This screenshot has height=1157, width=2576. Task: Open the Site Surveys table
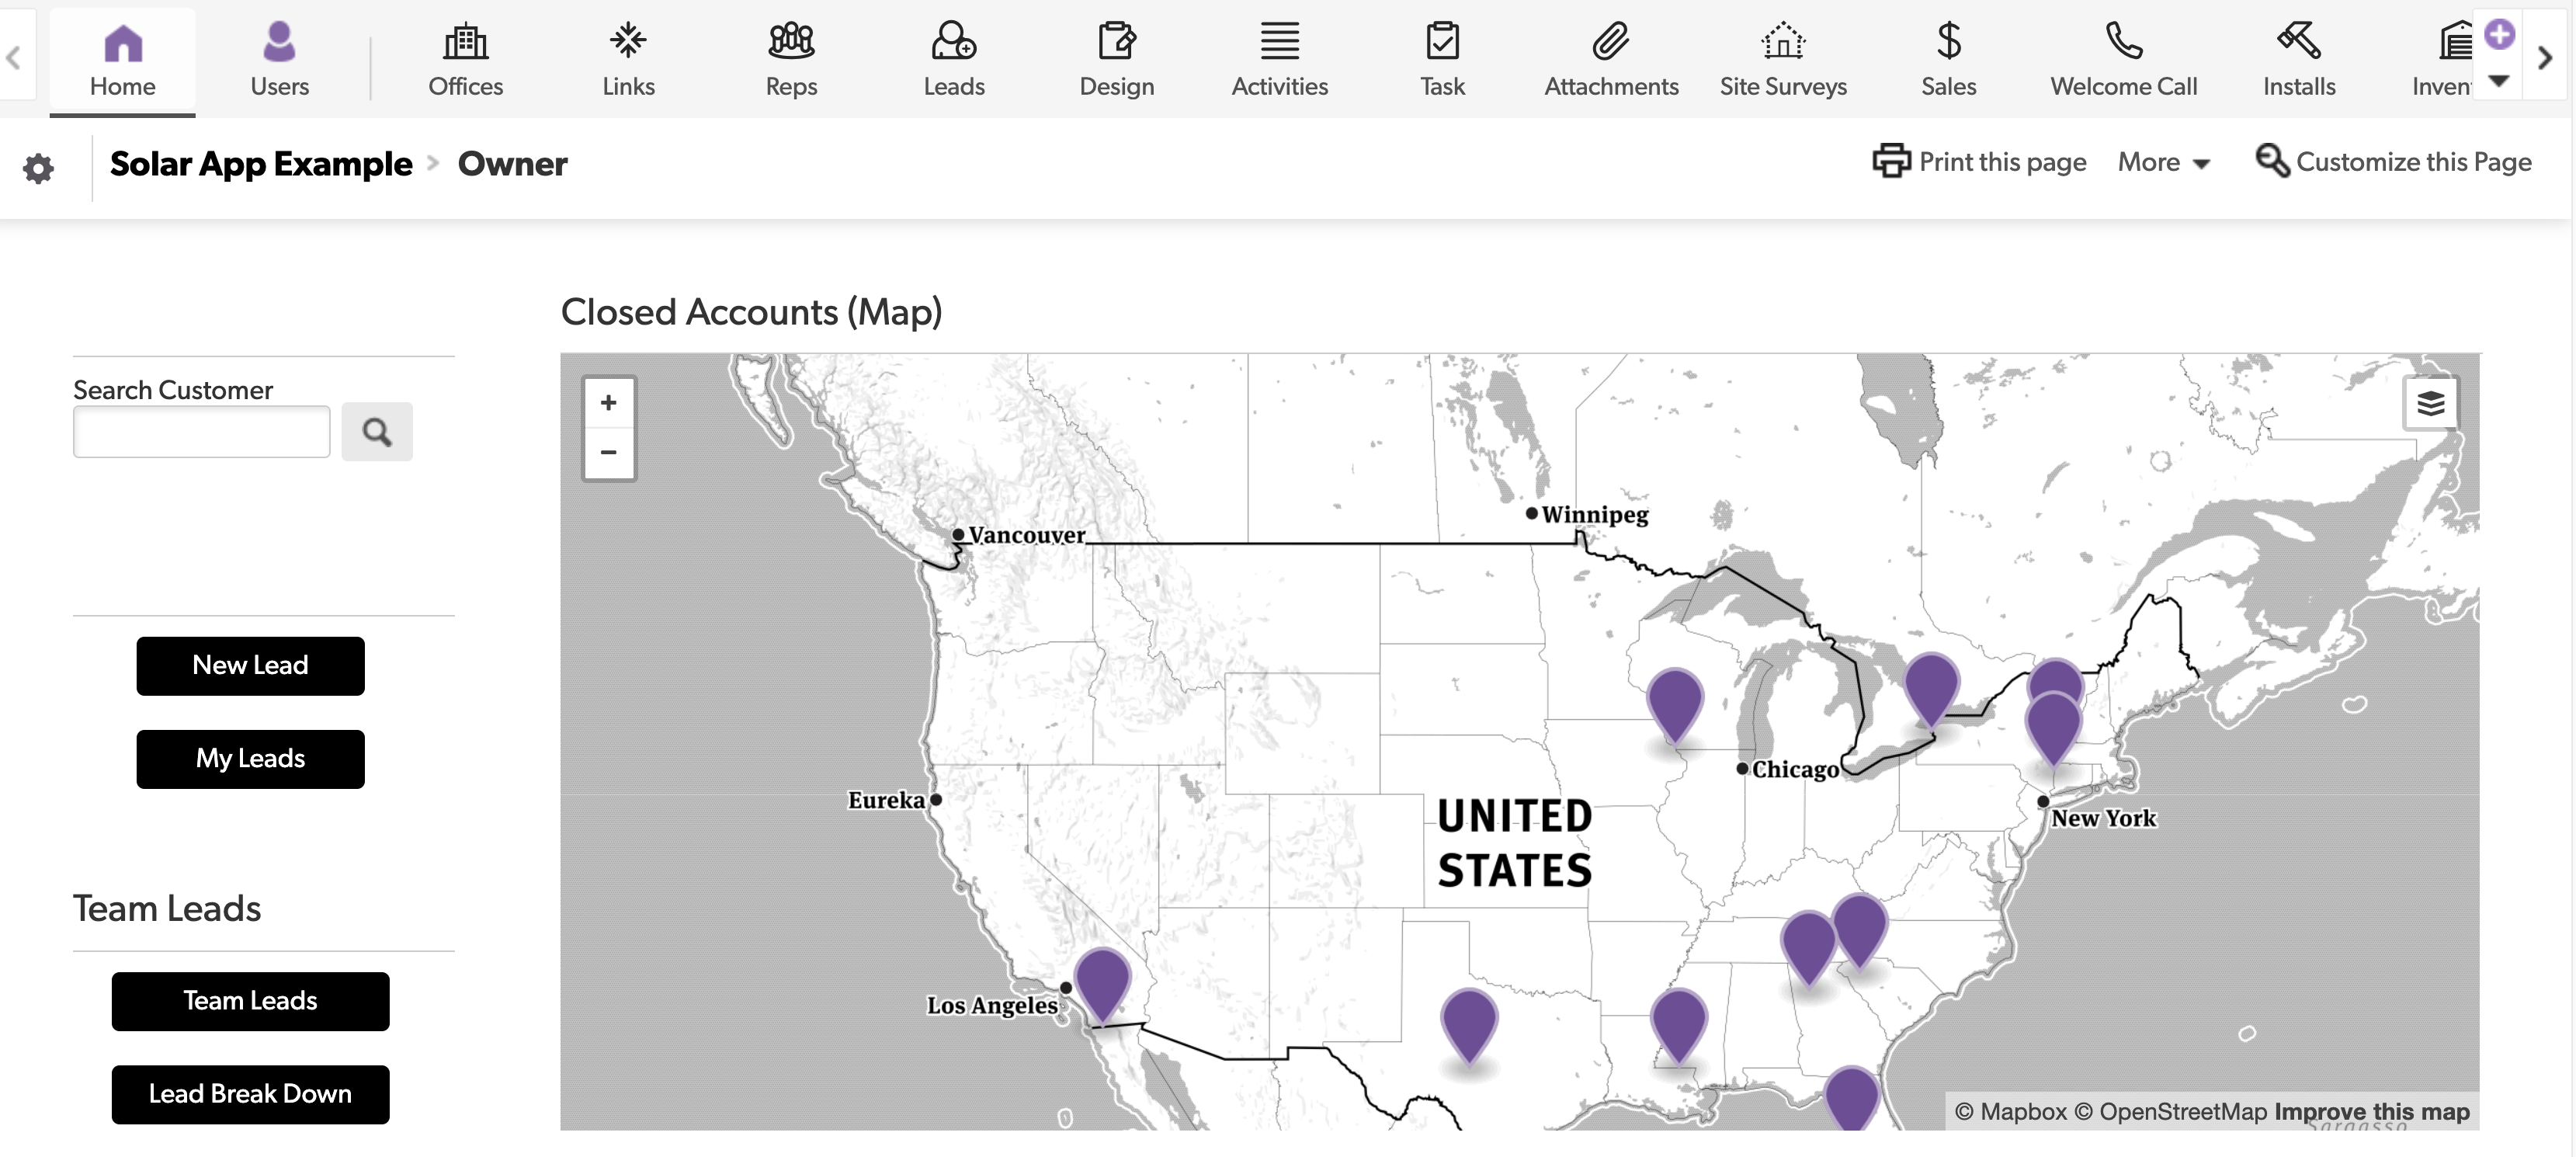tap(1783, 58)
